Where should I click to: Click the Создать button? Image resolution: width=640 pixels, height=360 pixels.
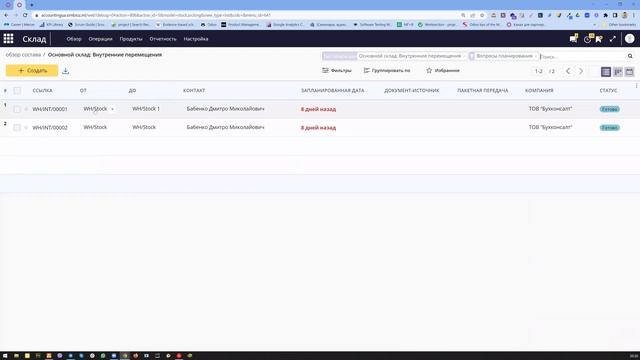32,70
